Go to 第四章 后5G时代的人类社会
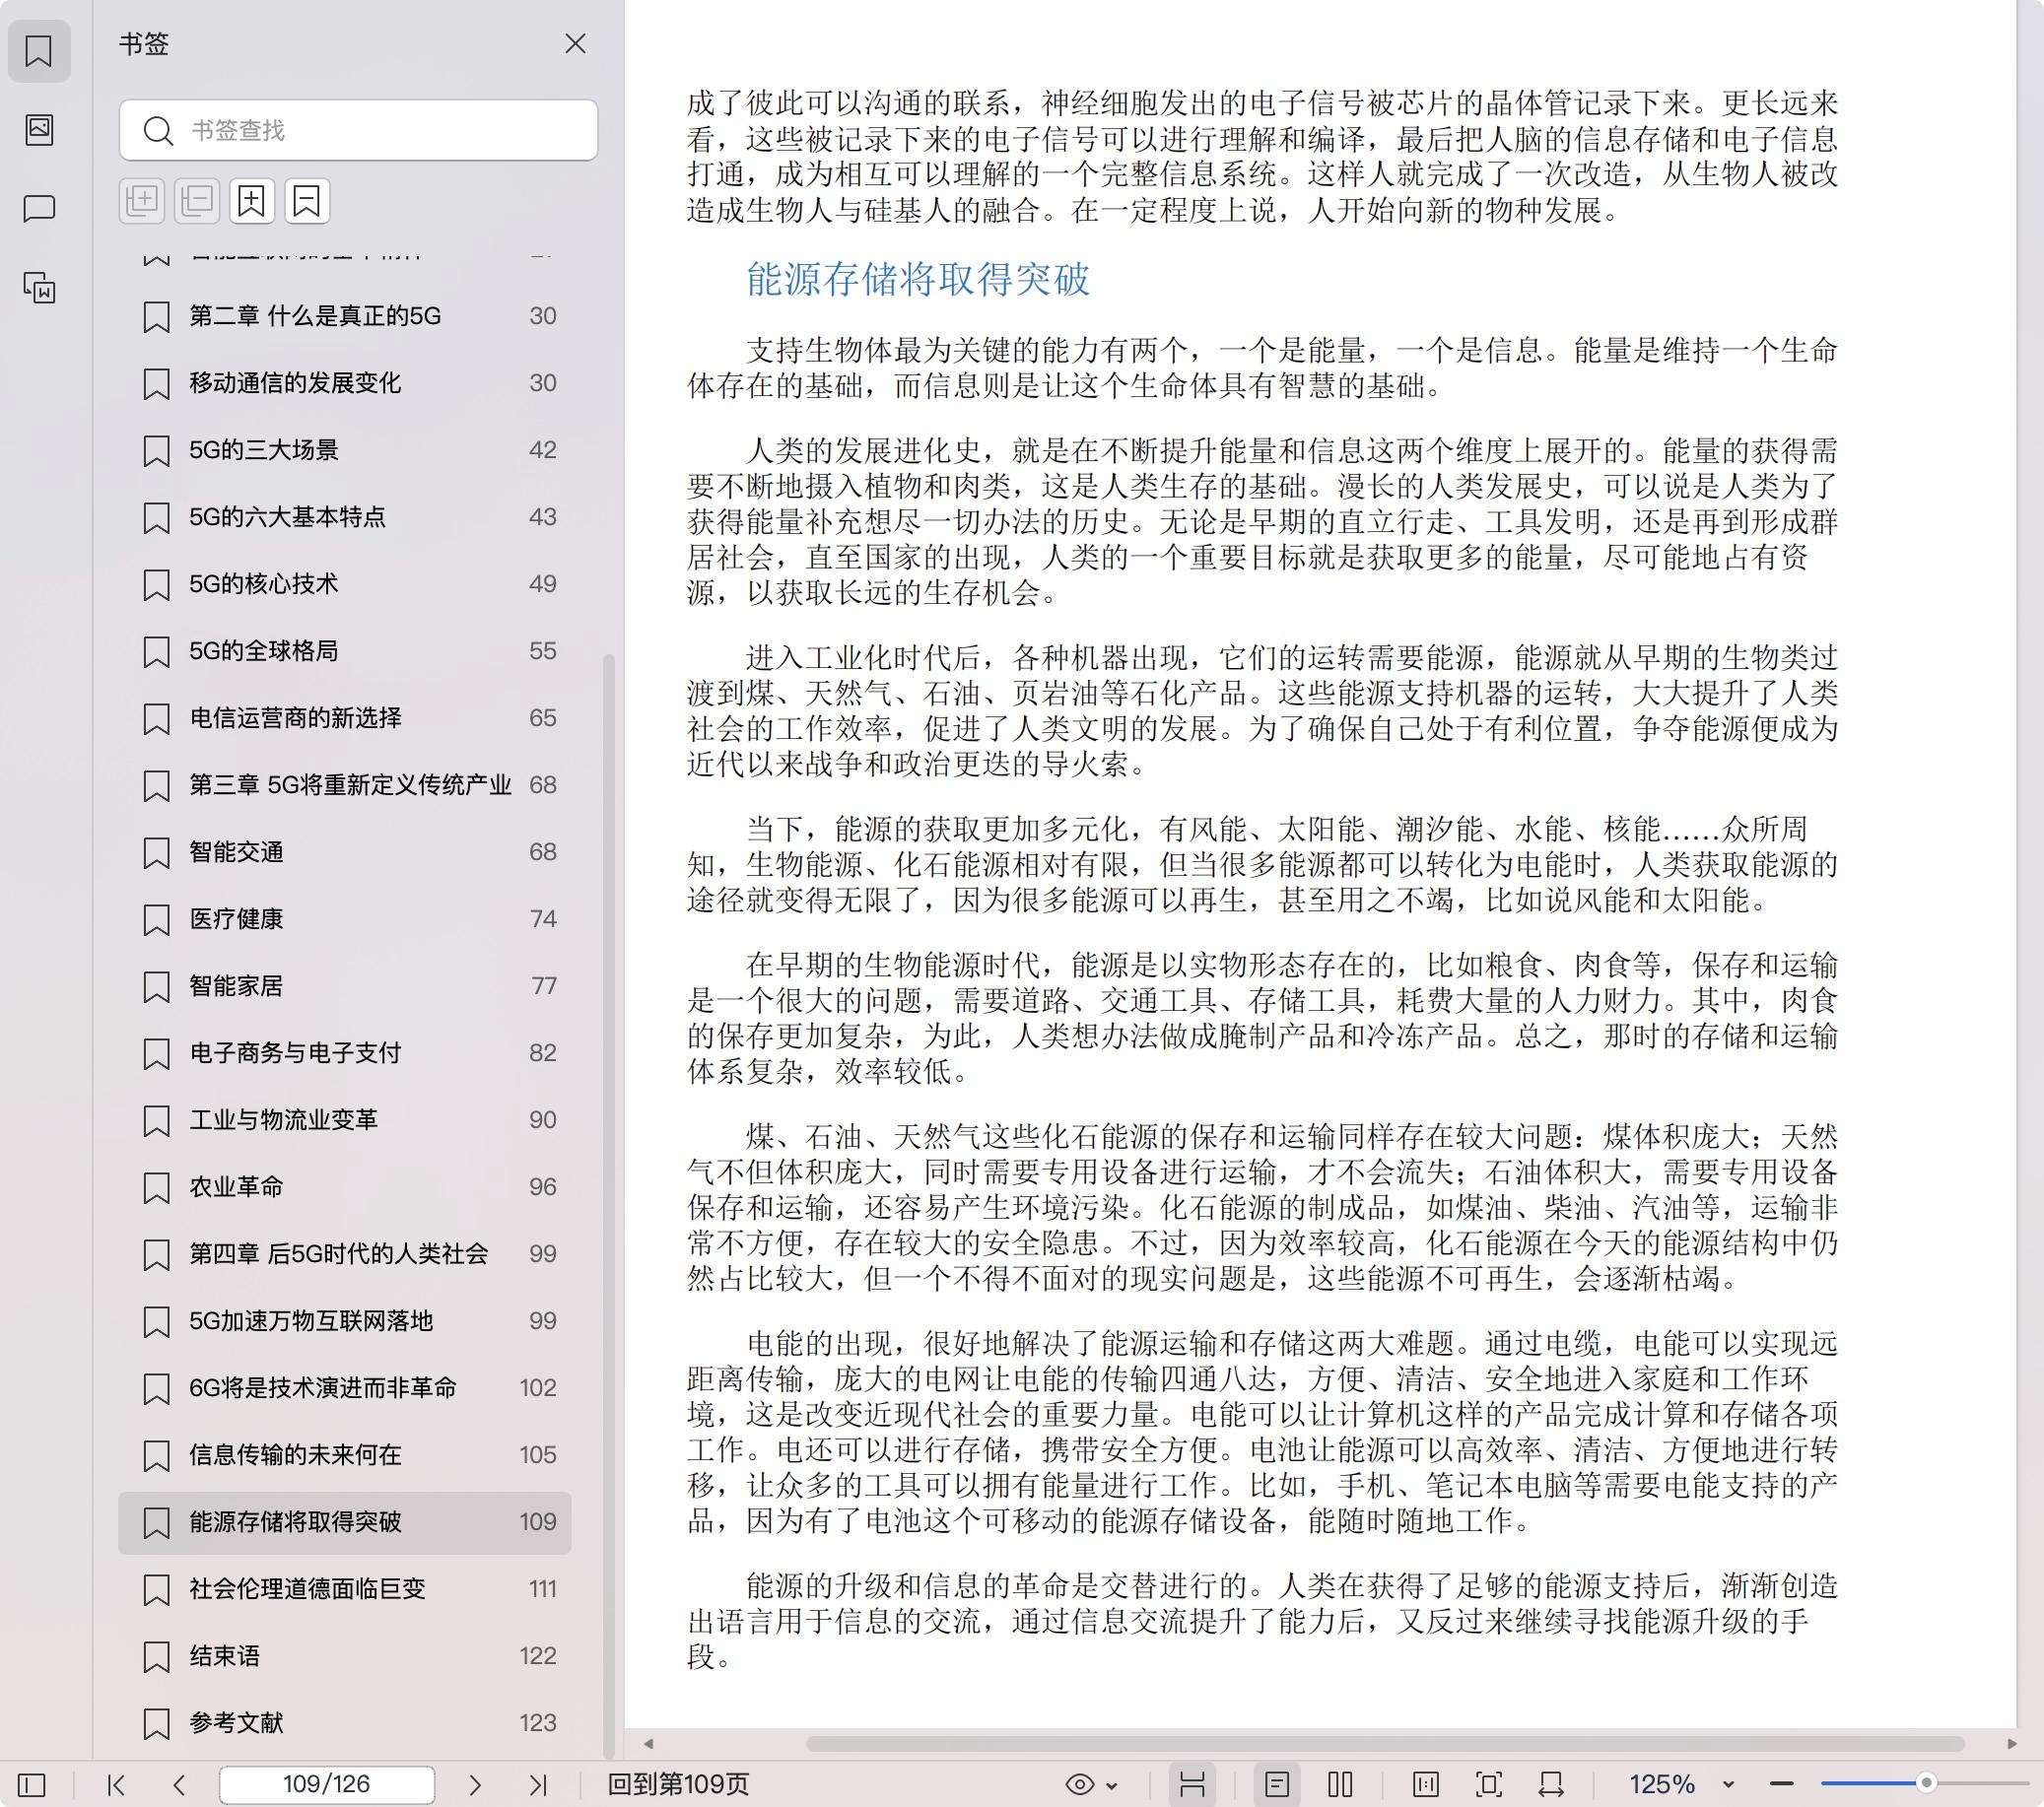The width and height of the screenshot is (2044, 1807). (345, 1254)
